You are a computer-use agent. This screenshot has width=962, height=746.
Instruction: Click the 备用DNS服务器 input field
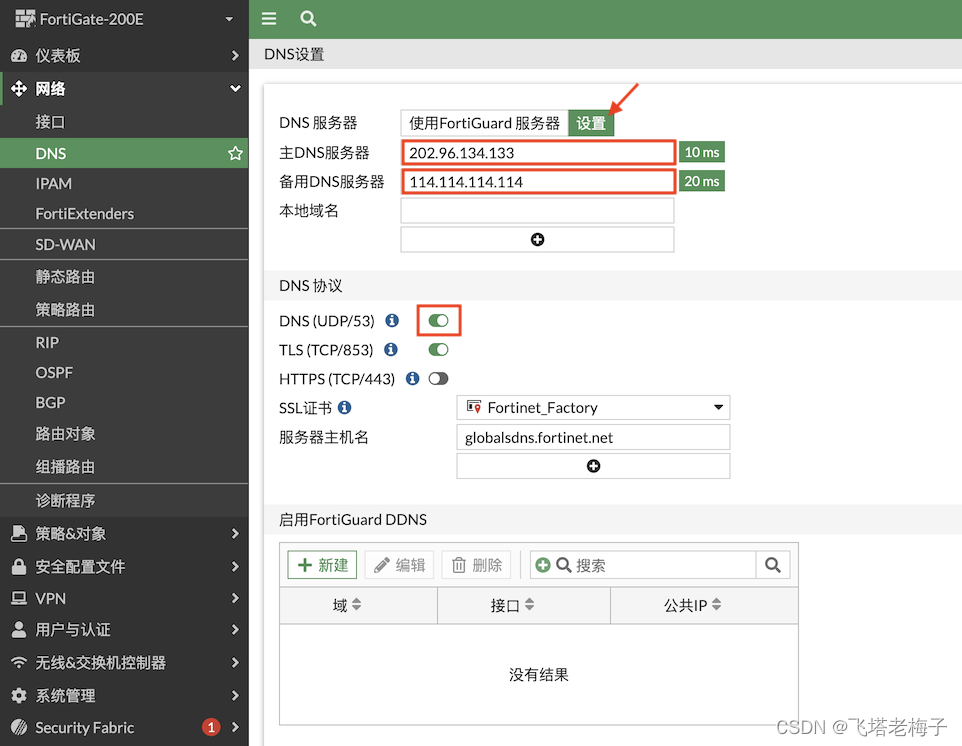(x=539, y=182)
